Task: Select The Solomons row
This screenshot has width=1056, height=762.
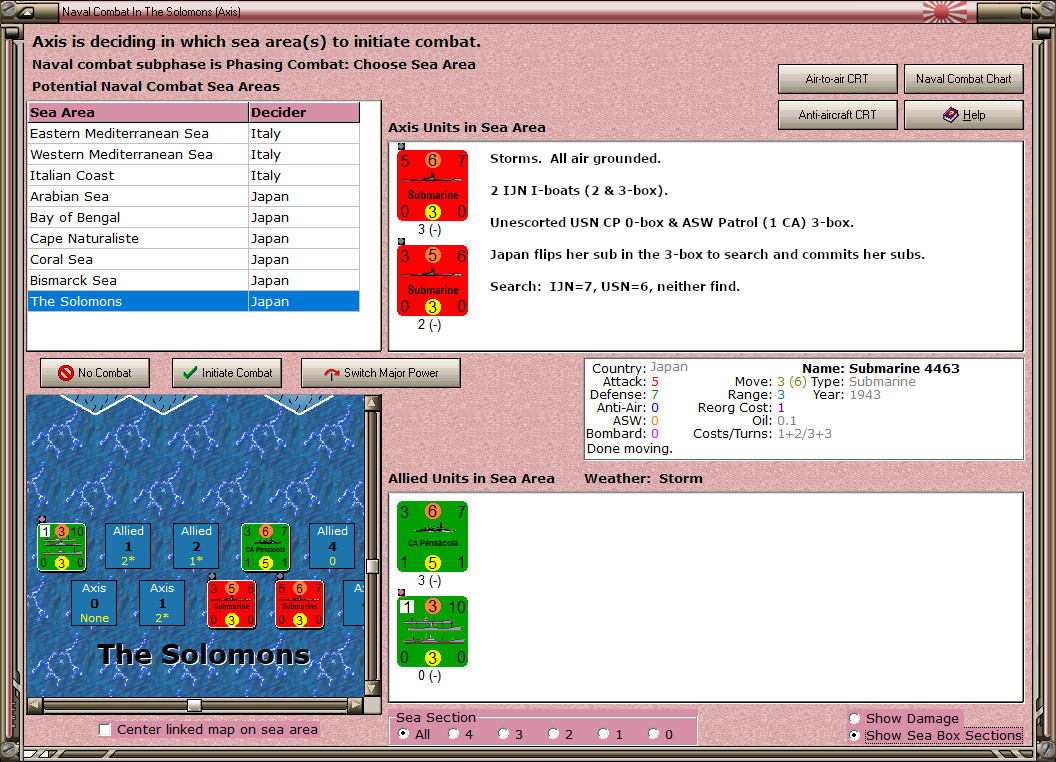Action: tap(193, 301)
